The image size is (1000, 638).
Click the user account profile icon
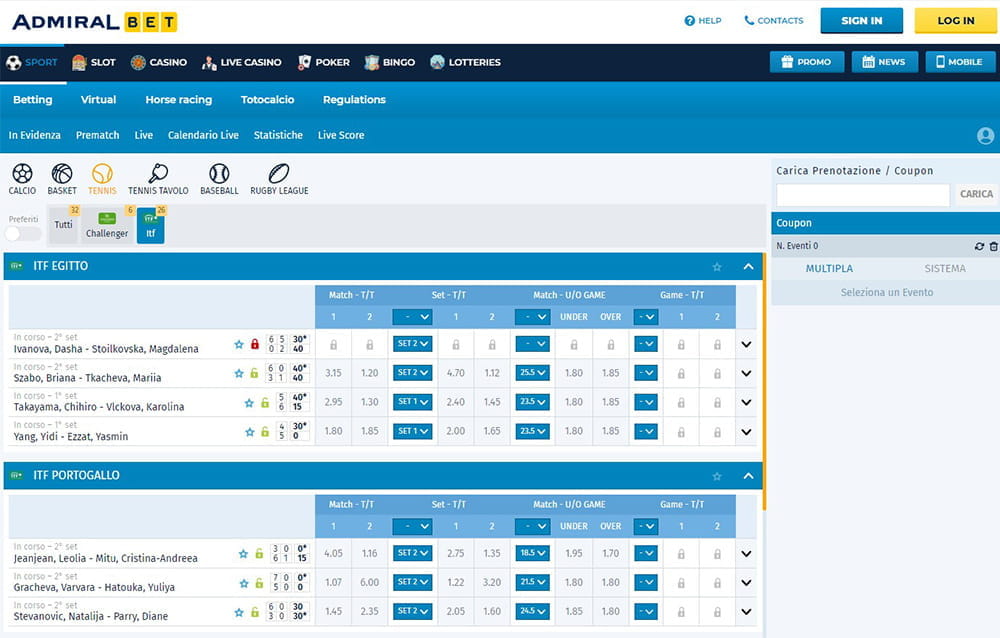coord(985,136)
